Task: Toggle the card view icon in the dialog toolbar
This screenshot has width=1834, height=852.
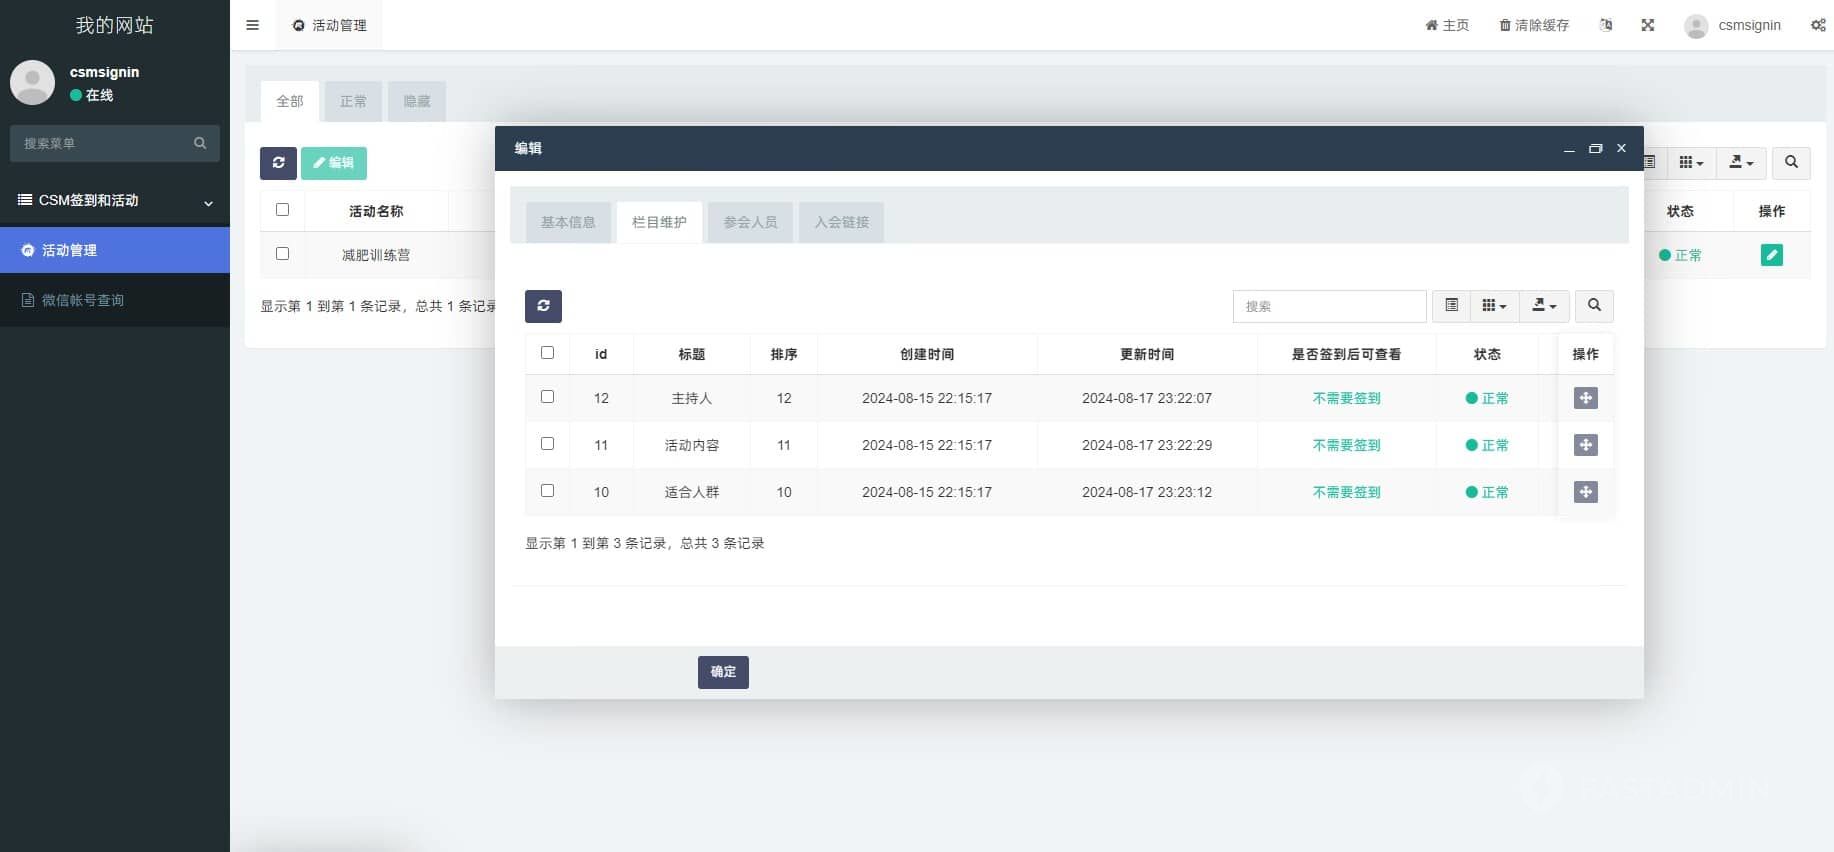Action: point(1451,306)
